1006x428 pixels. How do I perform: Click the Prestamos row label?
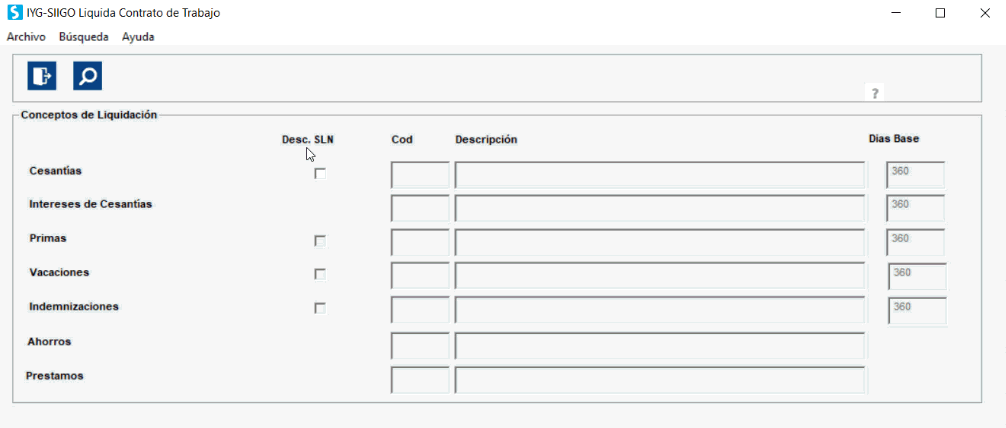(55, 376)
